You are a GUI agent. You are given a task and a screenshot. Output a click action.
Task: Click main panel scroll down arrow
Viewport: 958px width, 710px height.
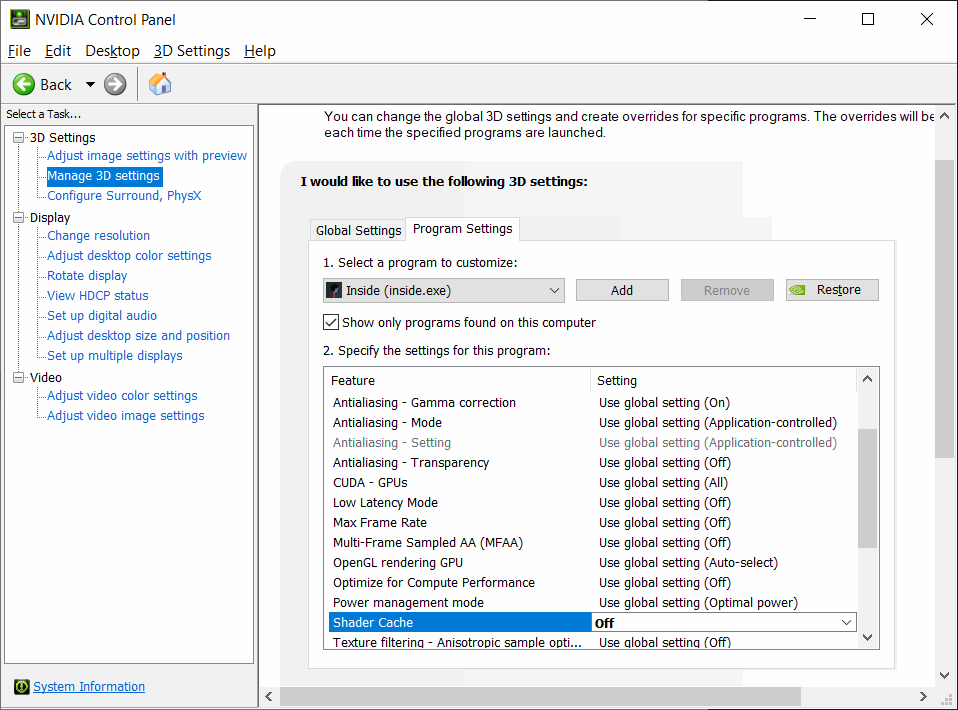(x=945, y=675)
